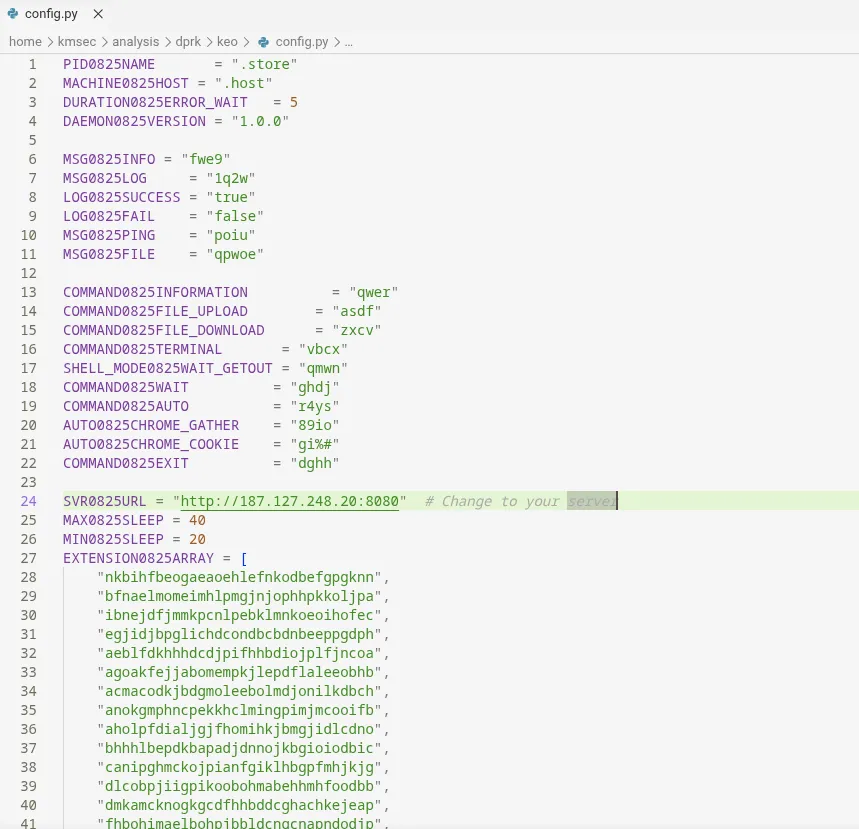Expand the breadcrumb ellipsis symbol list
This screenshot has height=829, width=859.
click(348, 42)
